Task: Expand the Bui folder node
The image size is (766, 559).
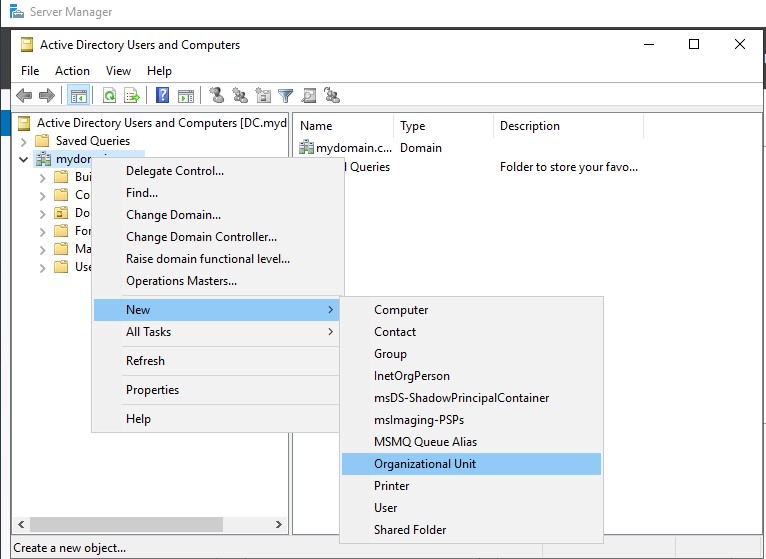Action: click(43, 178)
